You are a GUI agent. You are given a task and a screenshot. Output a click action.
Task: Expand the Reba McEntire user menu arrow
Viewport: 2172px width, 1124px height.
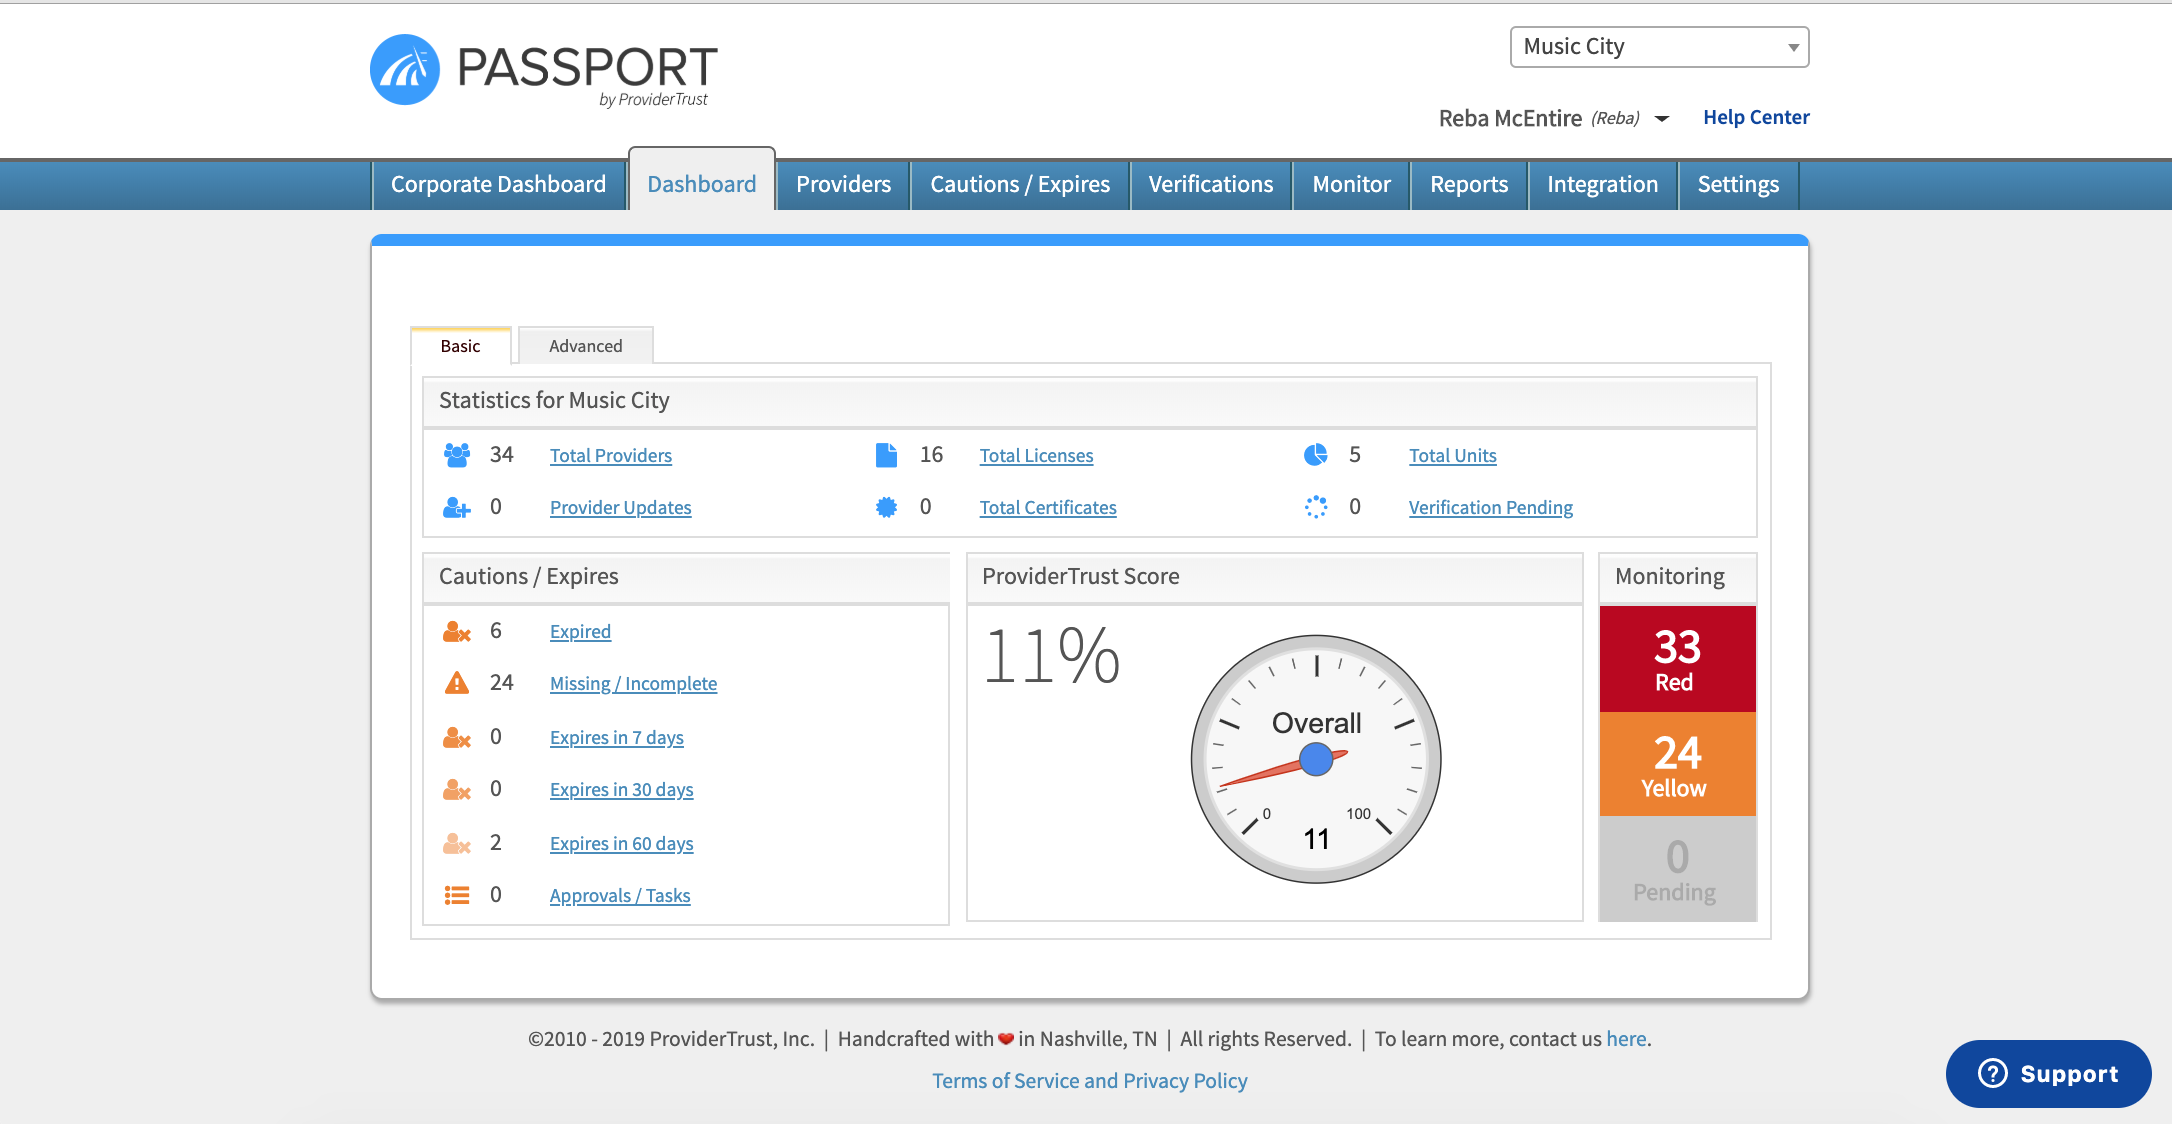(1662, 119)
